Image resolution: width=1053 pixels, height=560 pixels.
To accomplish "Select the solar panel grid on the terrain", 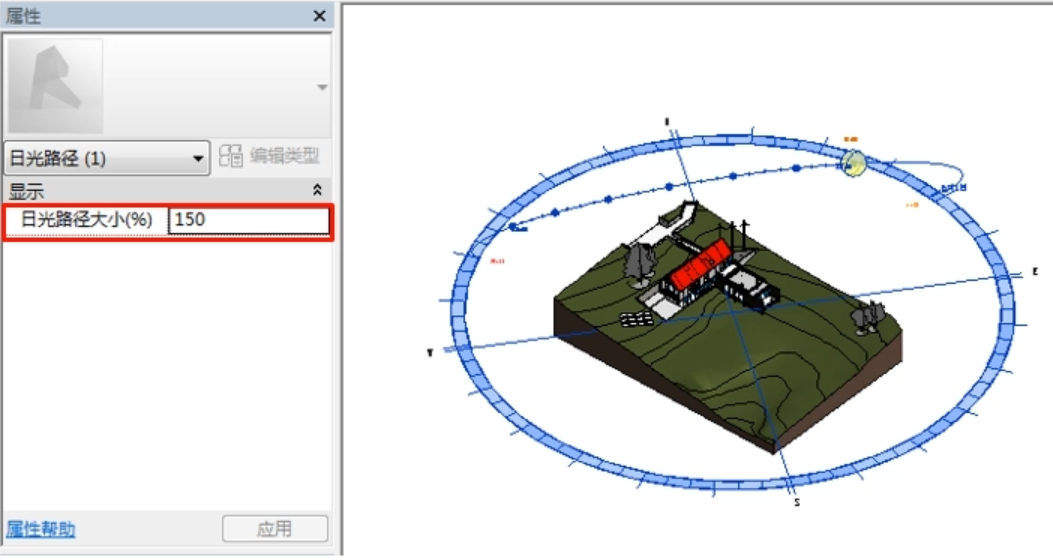I will point(636,319).
